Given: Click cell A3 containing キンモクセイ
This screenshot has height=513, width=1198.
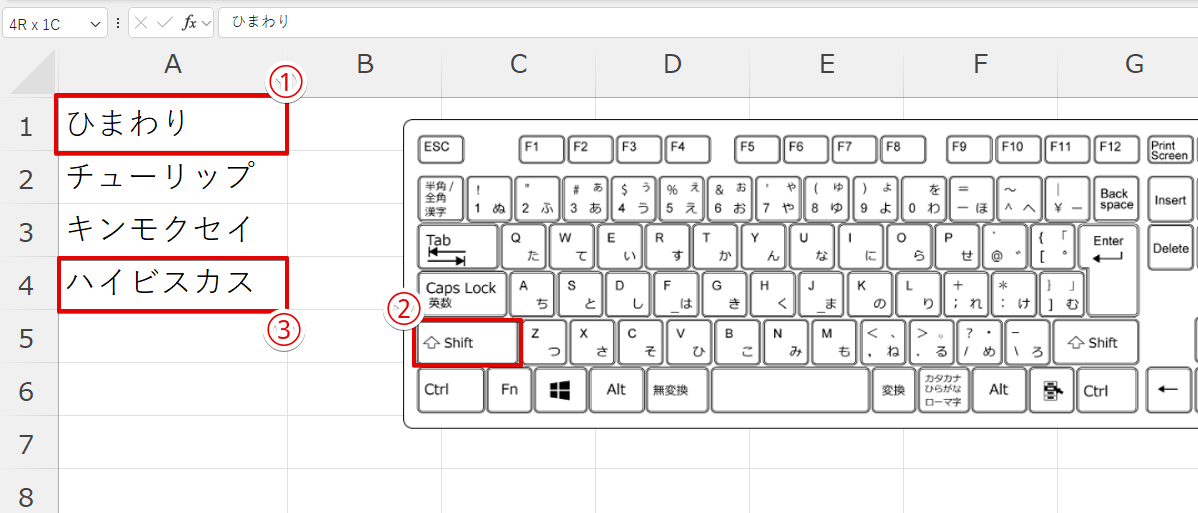Looking at the screenshot, I should tap(172, 231).
